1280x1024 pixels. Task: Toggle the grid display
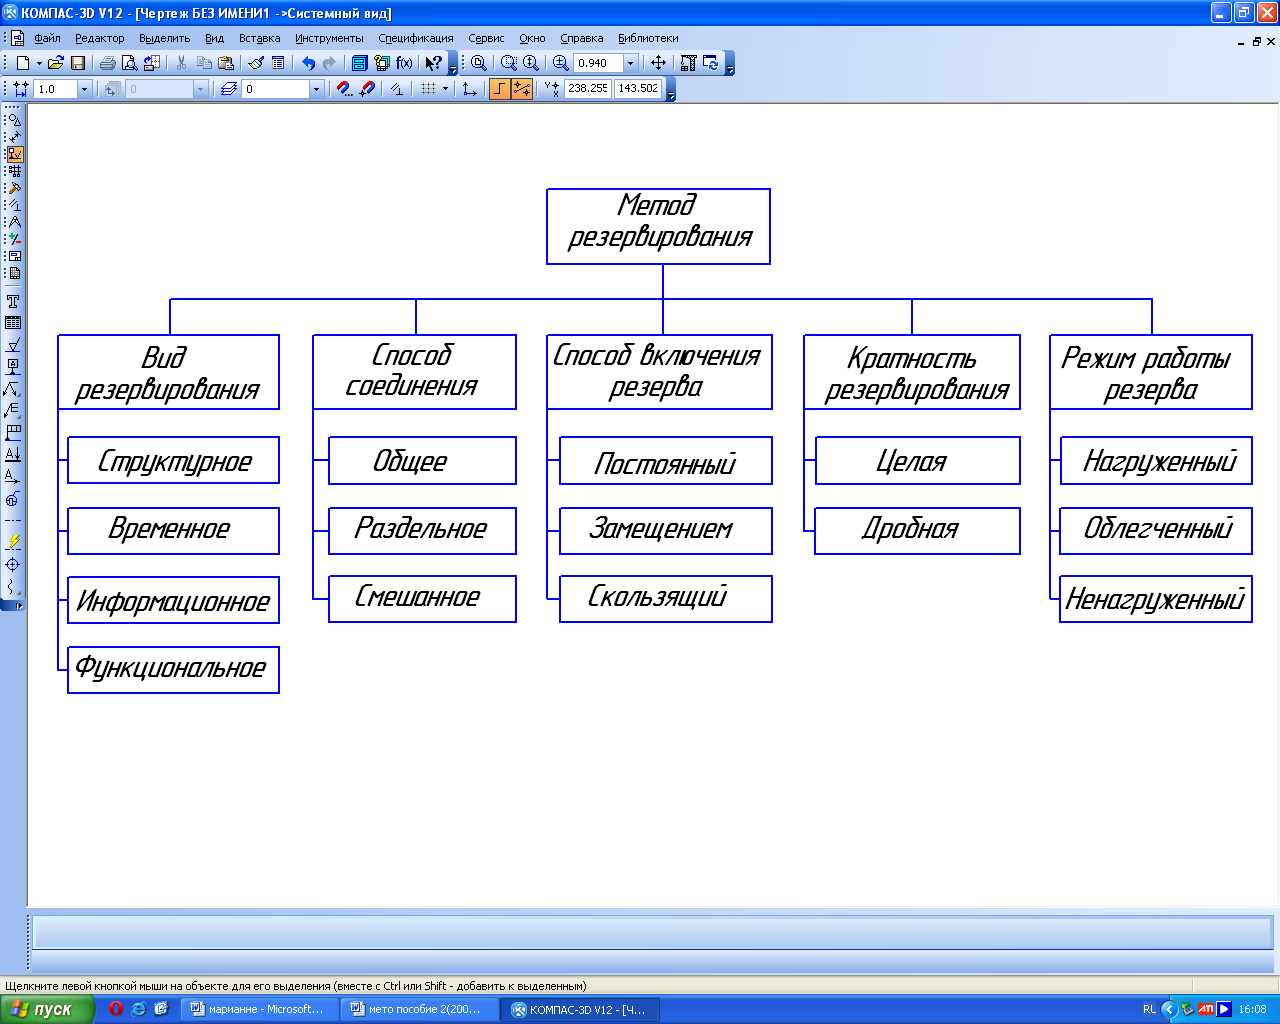[x=428, y=89]
